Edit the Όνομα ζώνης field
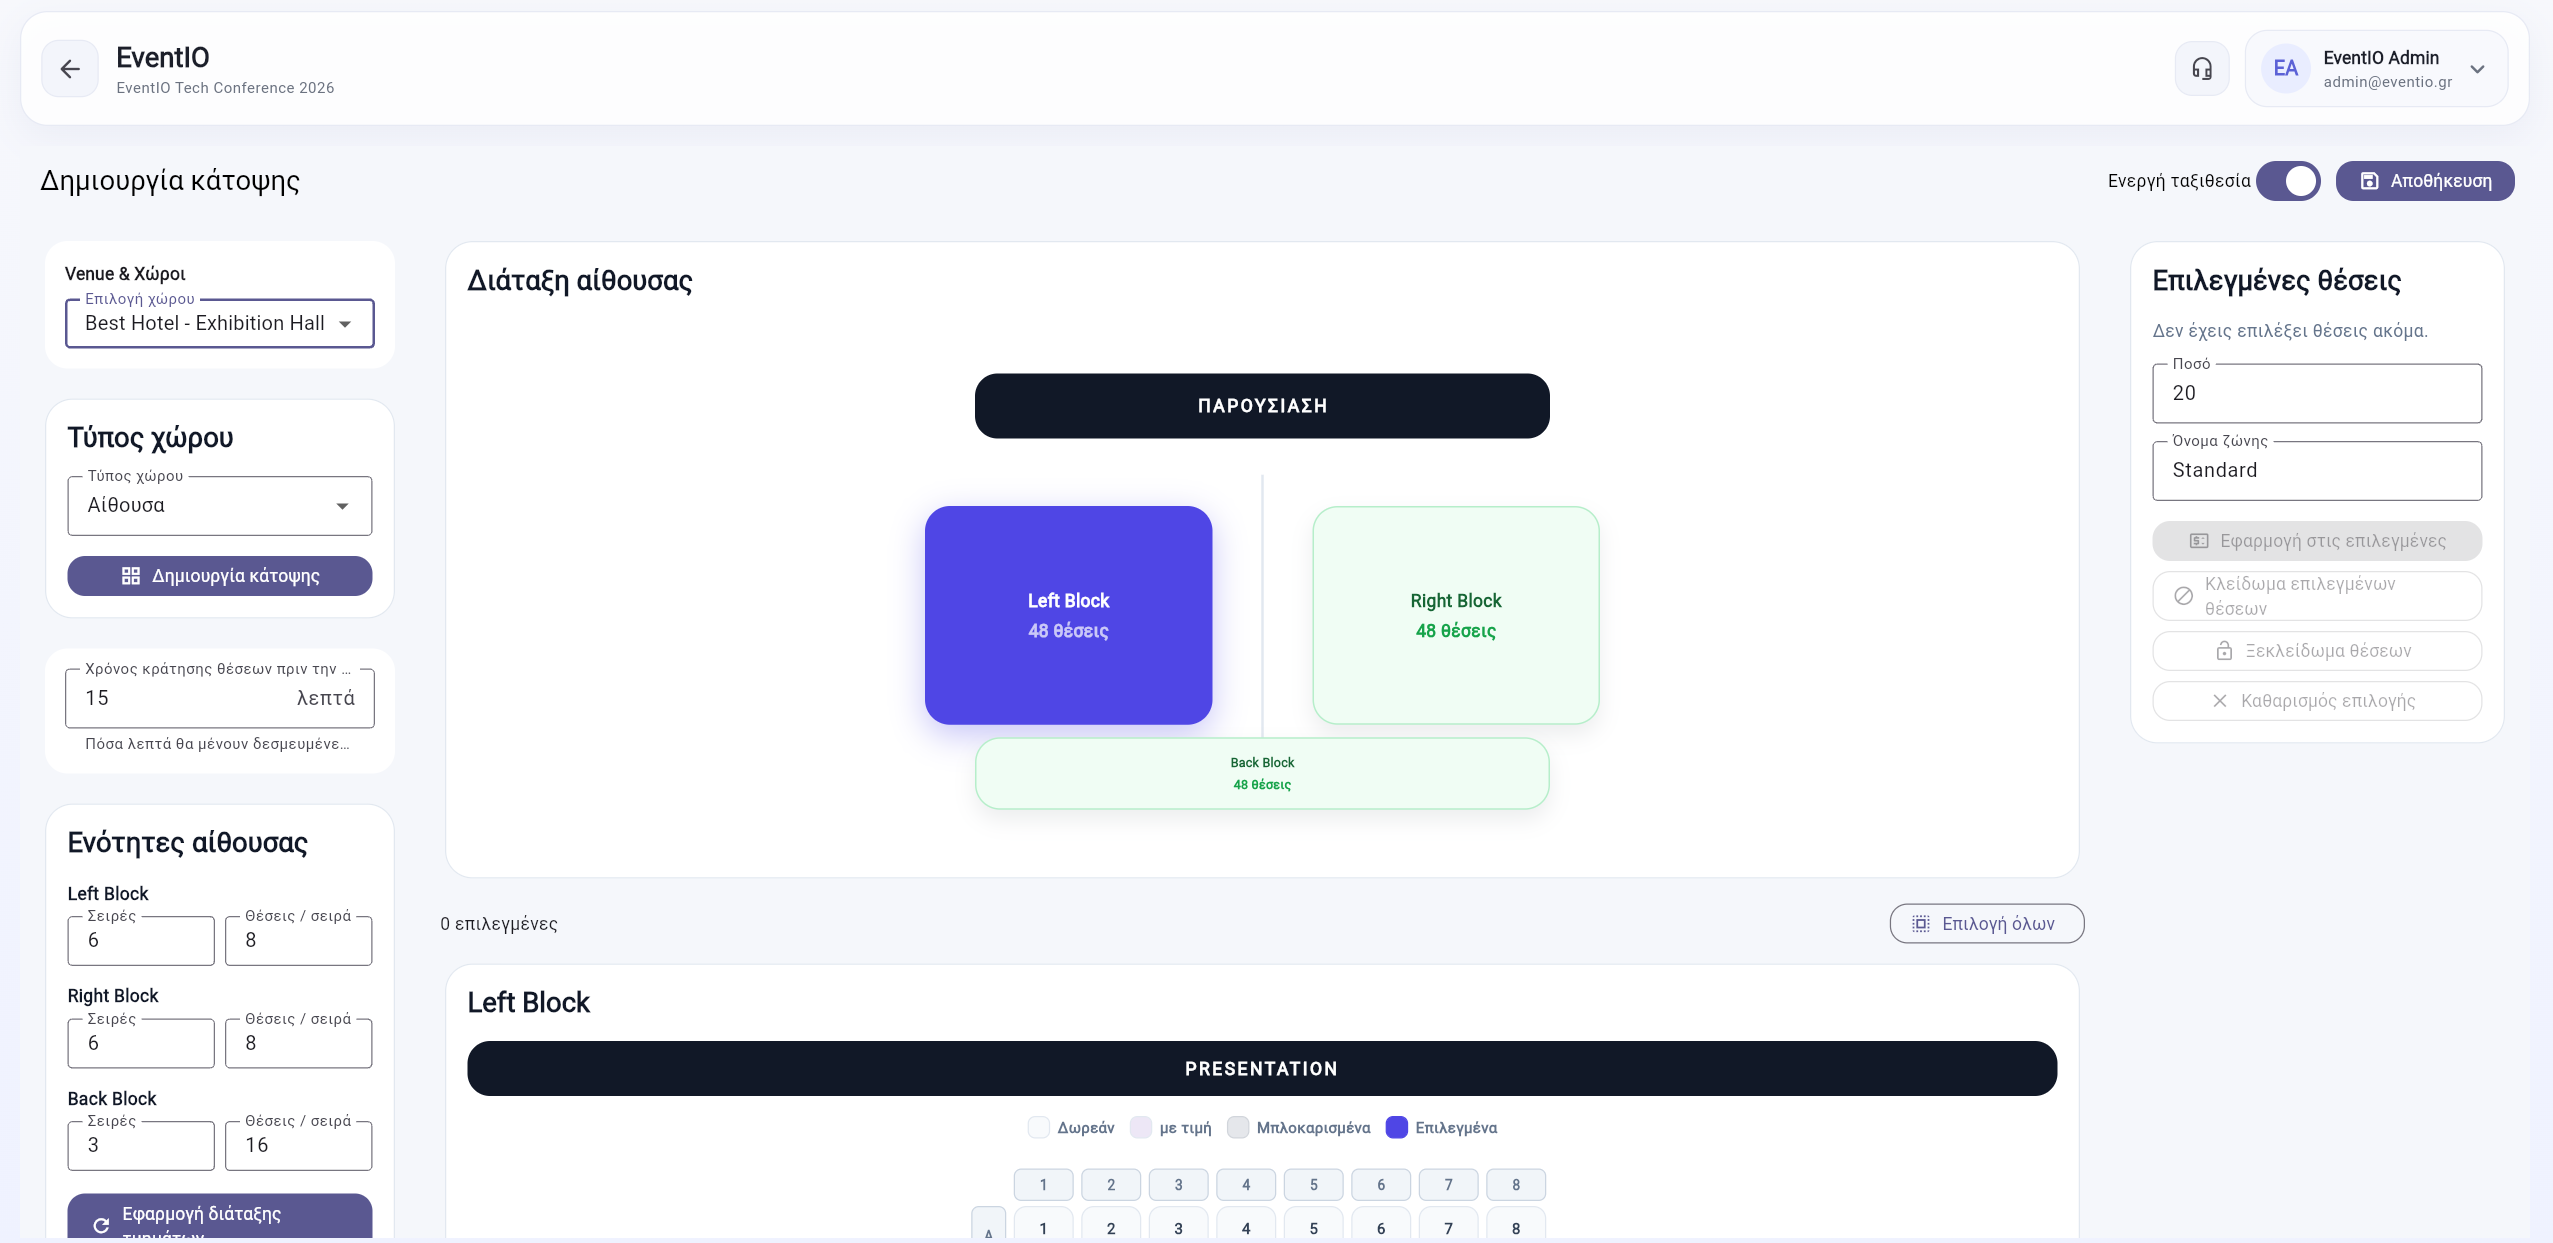2553x1243 pixels. point(2316,470)
